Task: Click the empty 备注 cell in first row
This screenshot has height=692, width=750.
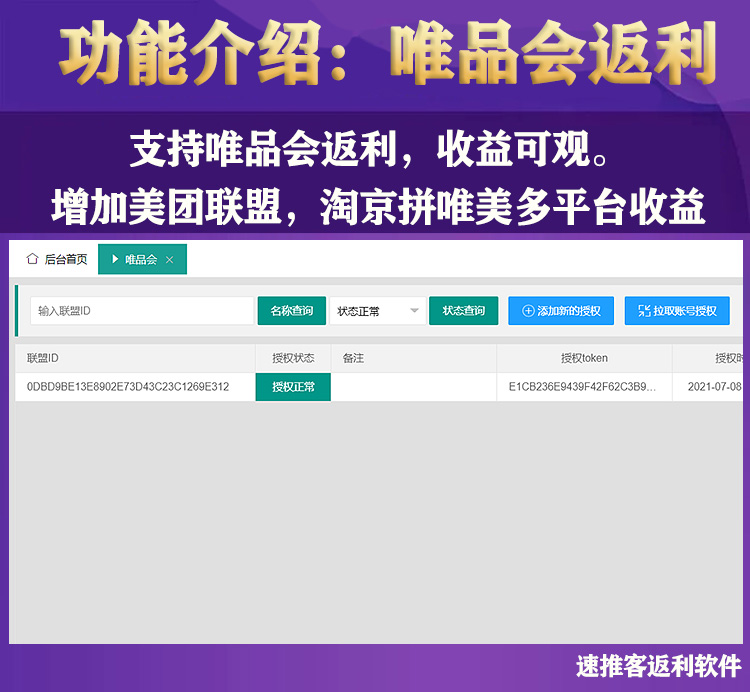Action: [x=414, y=387]
